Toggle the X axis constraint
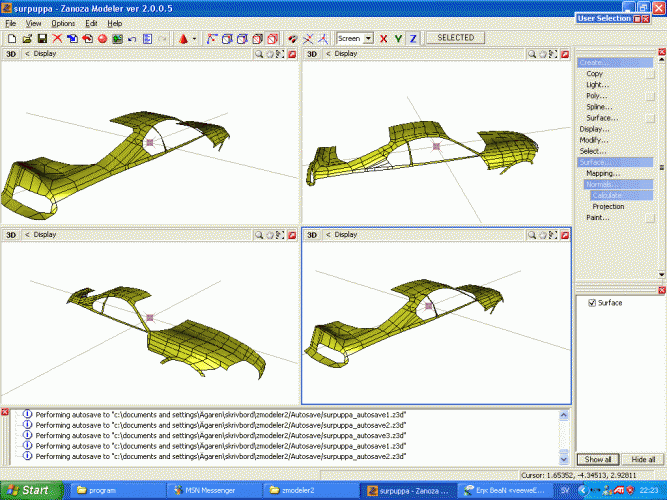This screenshot has height=500, width=667. pyautogui.click(x=384, y=39)
